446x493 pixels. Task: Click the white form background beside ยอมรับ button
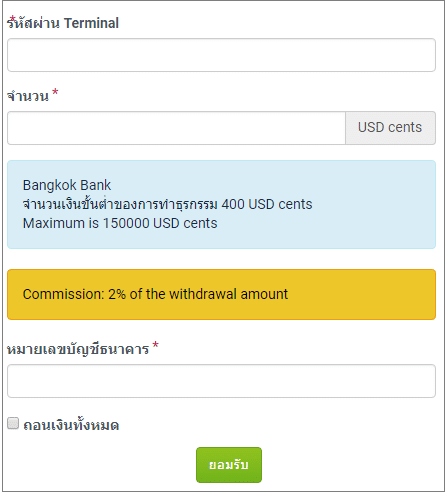point(350,465)
